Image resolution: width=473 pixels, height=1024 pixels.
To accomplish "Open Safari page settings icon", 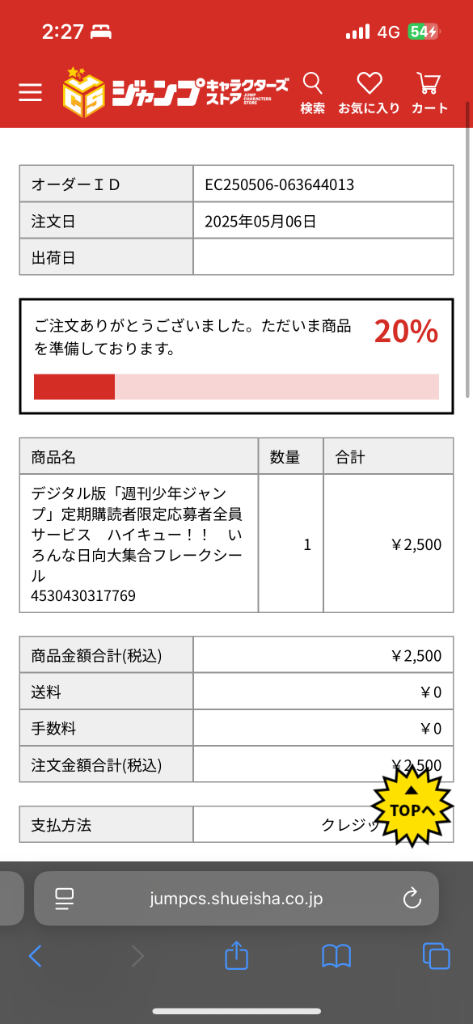I will (64, 899).
